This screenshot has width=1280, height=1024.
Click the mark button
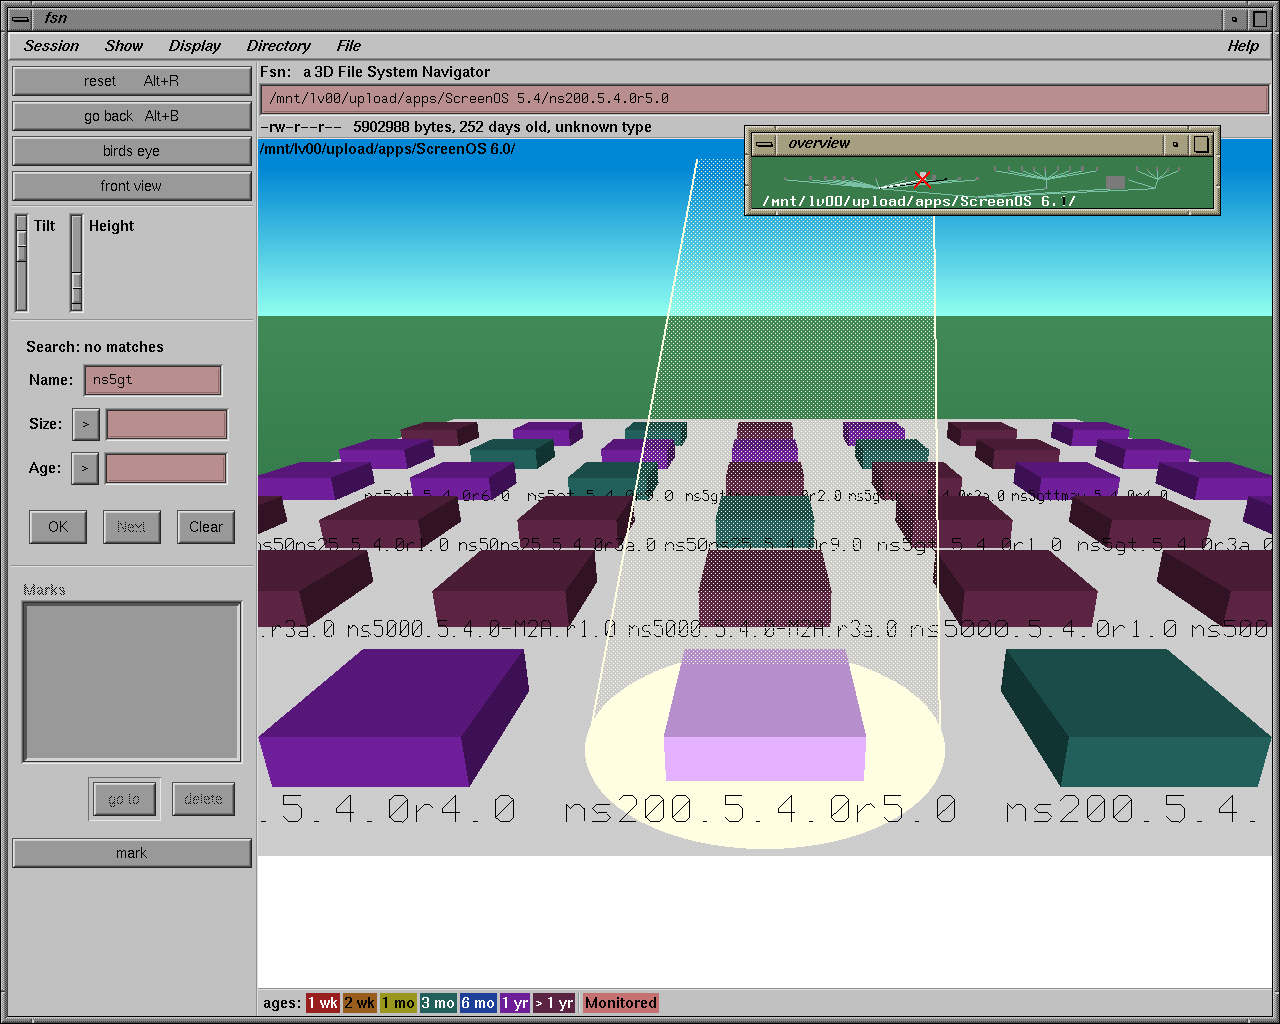pyautogui.click(x=131, y=853)
